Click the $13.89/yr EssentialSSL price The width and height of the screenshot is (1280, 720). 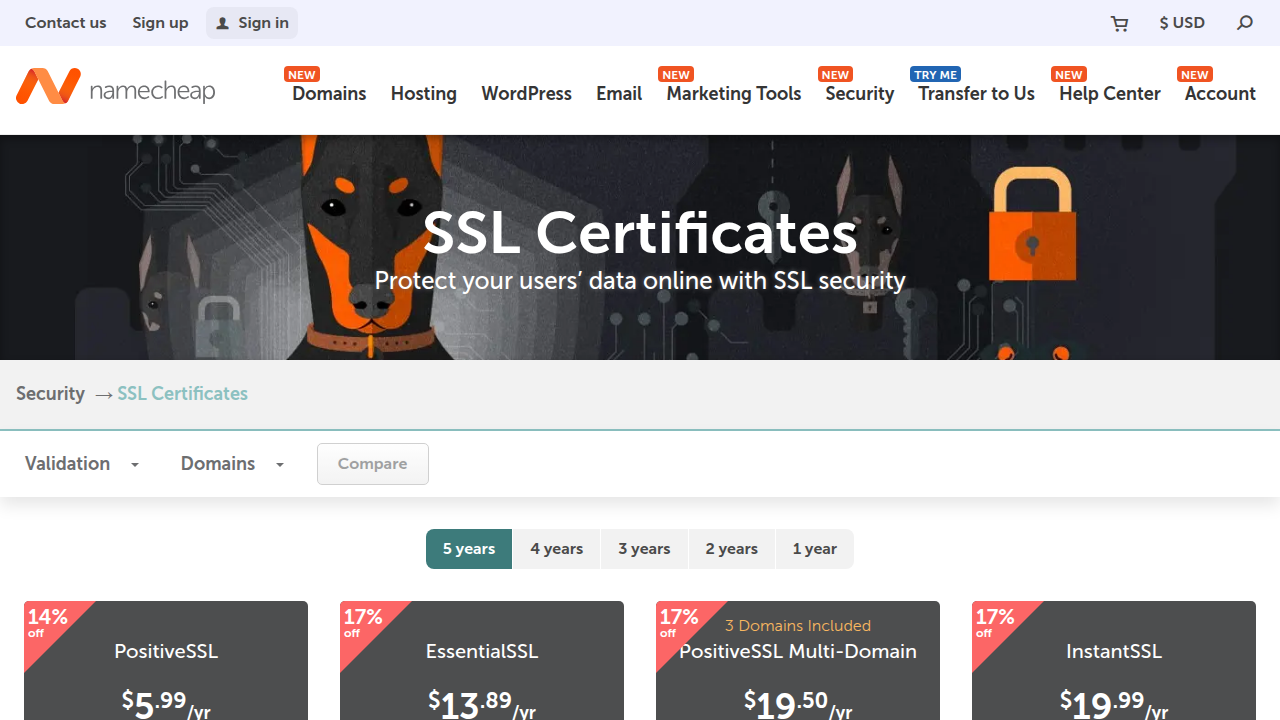coord(482,704)
